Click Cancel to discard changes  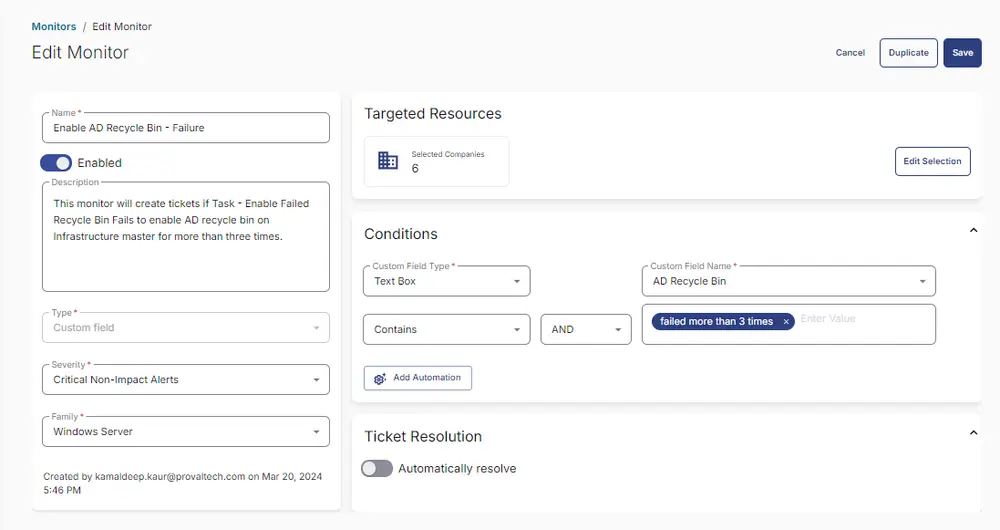pyautogui.click(x=850, y=53)
